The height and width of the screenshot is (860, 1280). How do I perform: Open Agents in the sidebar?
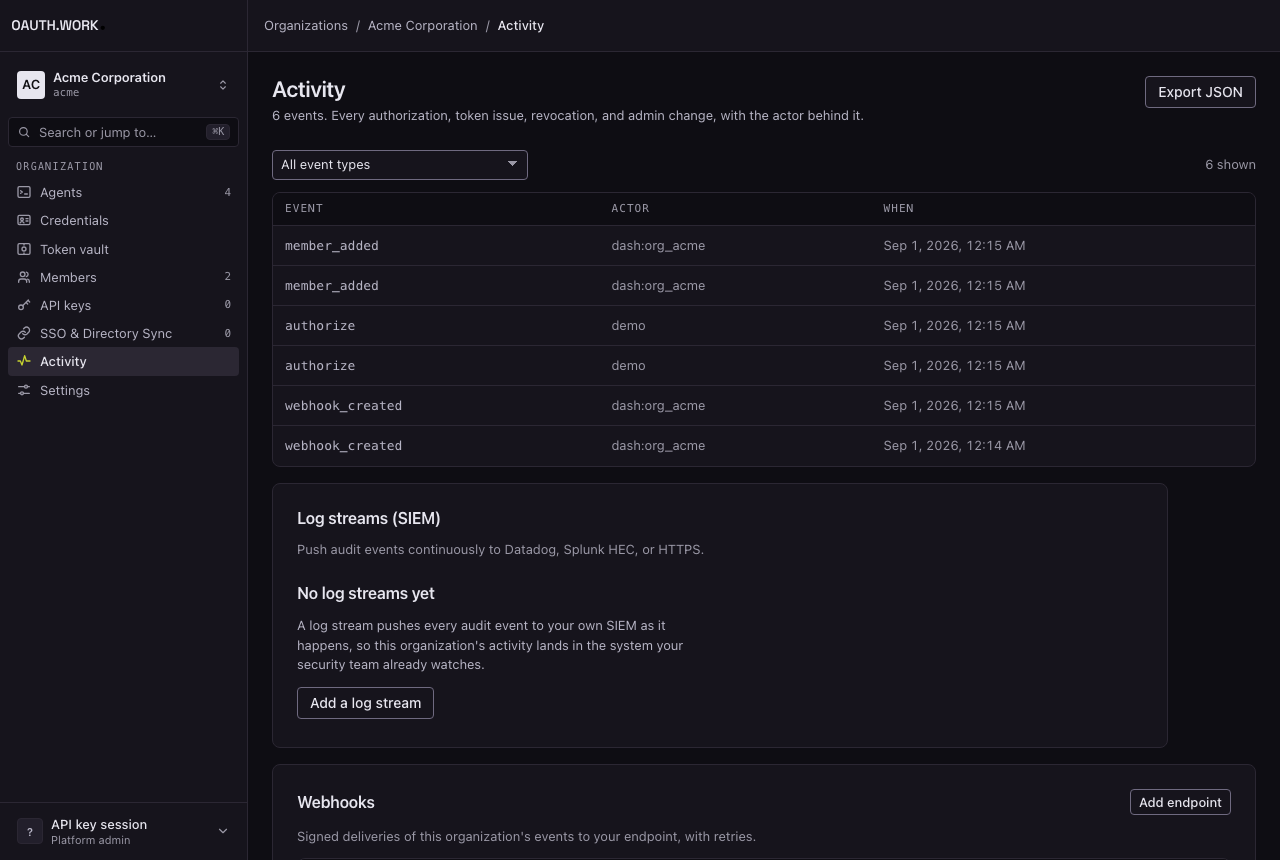pyautogui.click(x=123, y=192)
